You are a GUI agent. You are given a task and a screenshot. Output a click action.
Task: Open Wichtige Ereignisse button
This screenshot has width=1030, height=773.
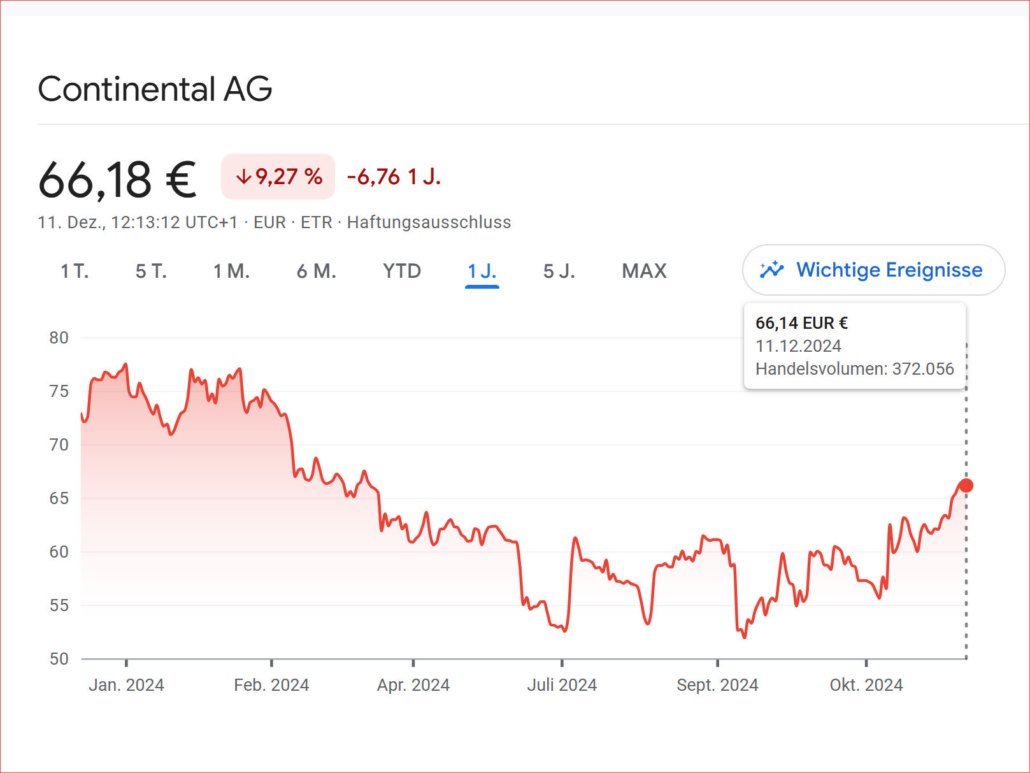pyautogui.click(x=874, y=270)
